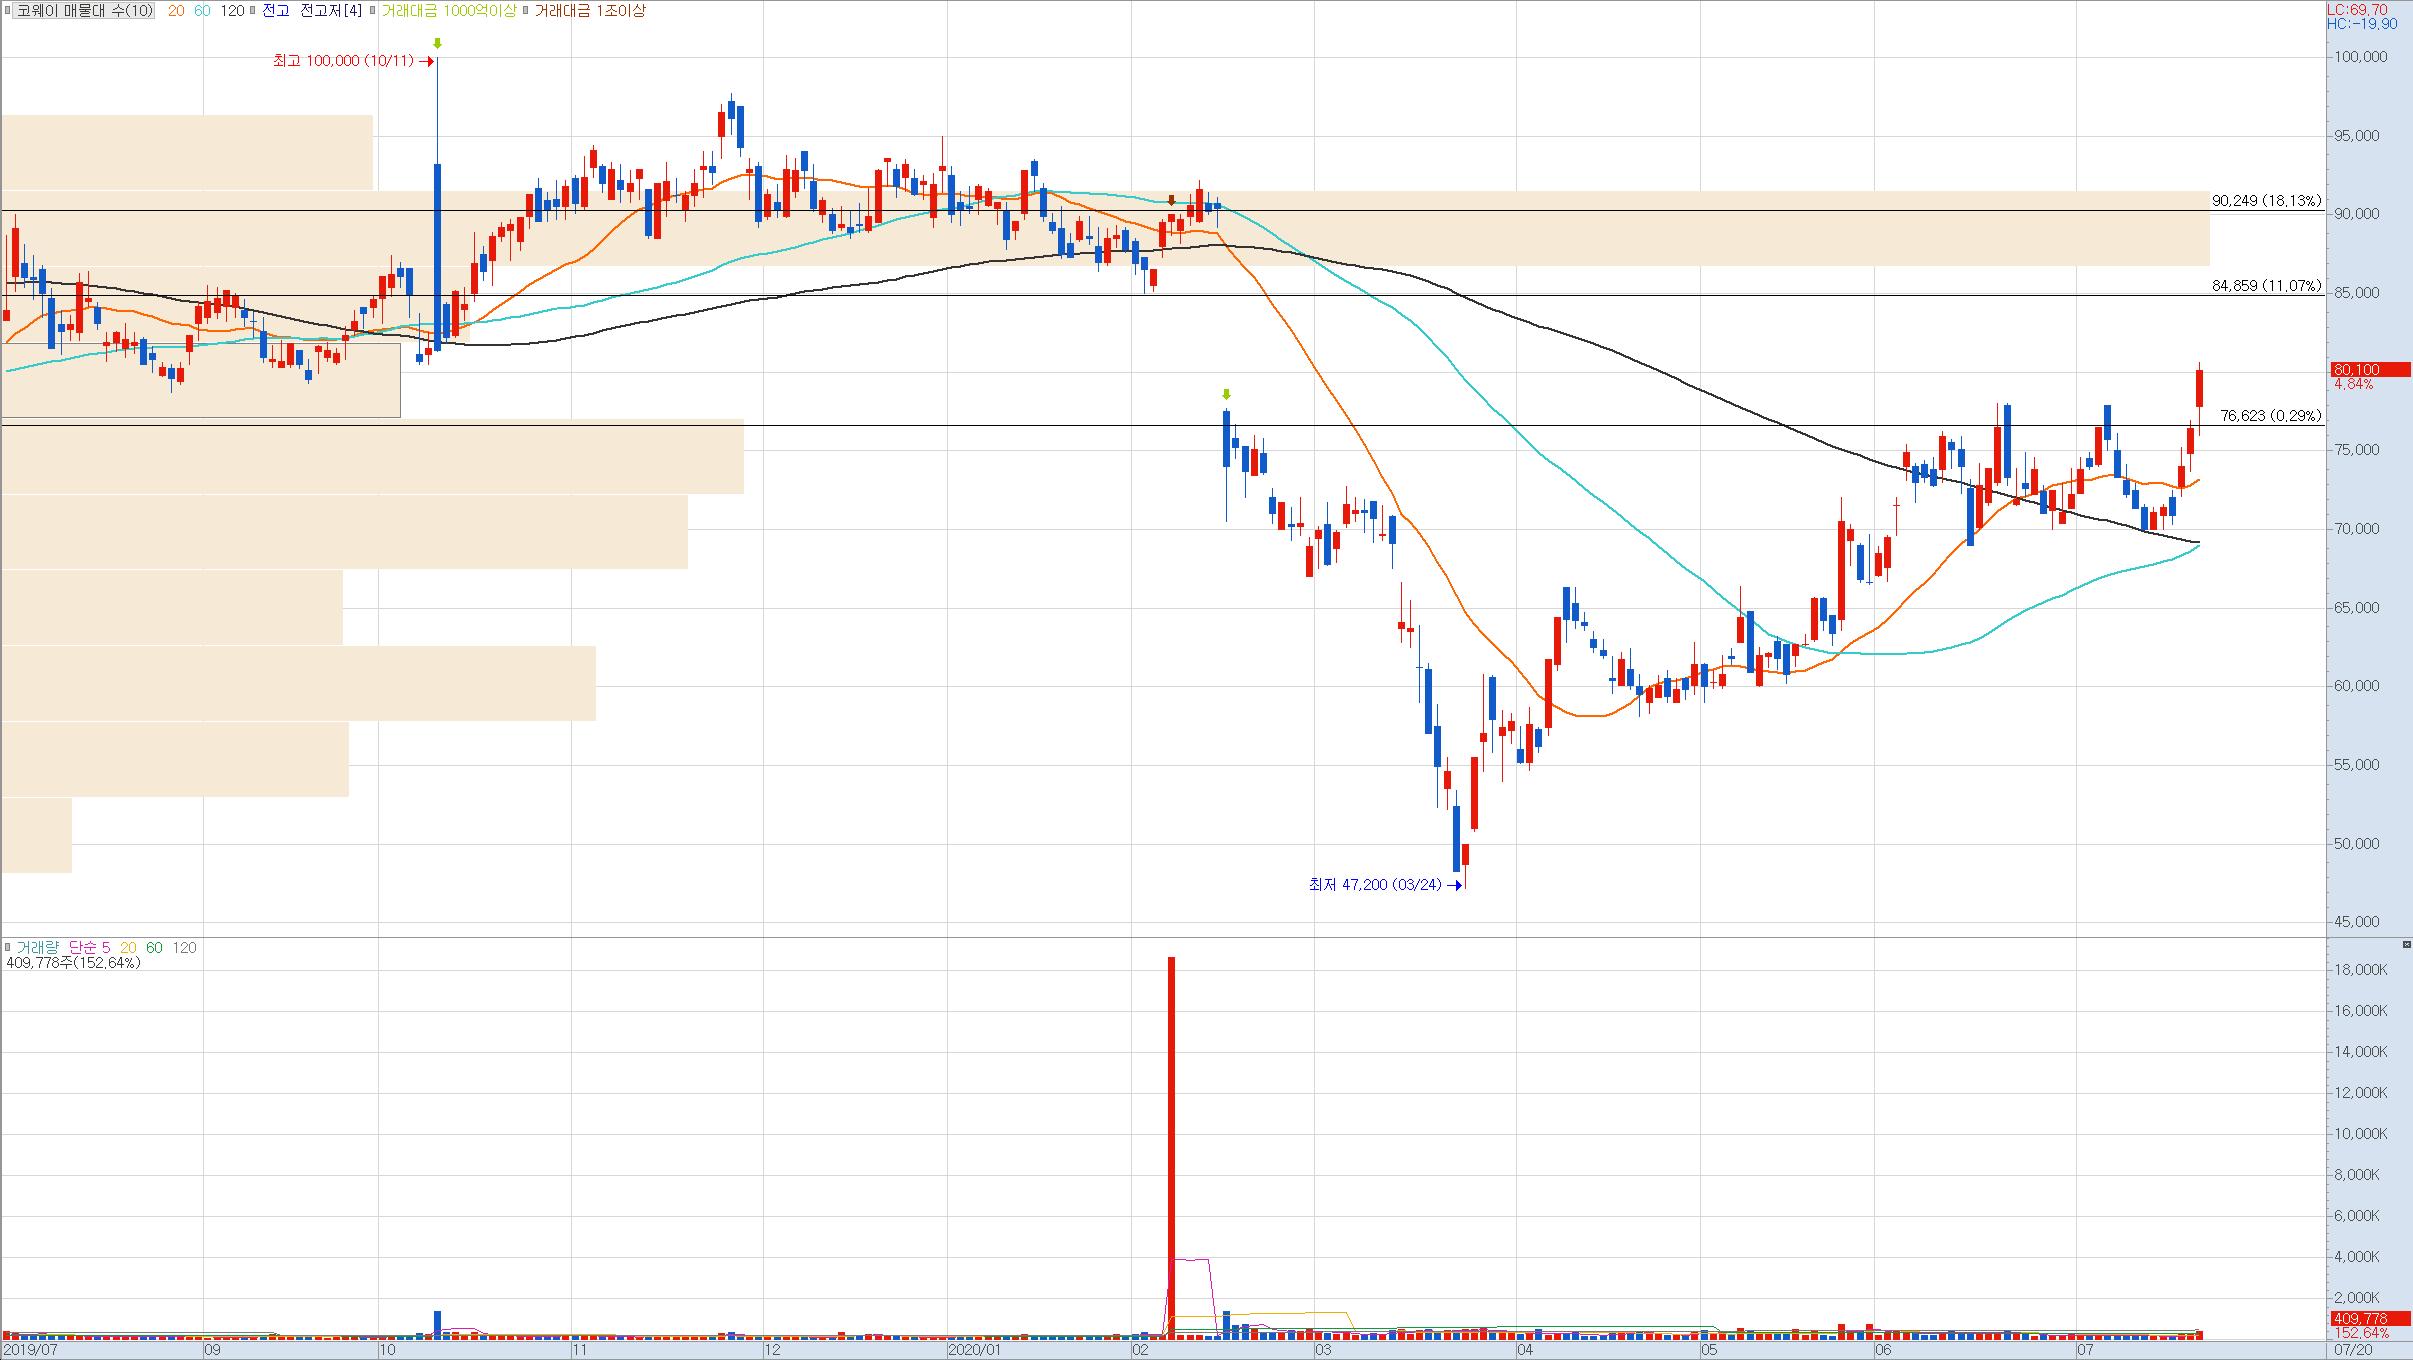
Task: Toggle the box before 거래대금 1조이상 label
Action: (x=527, y=11)
